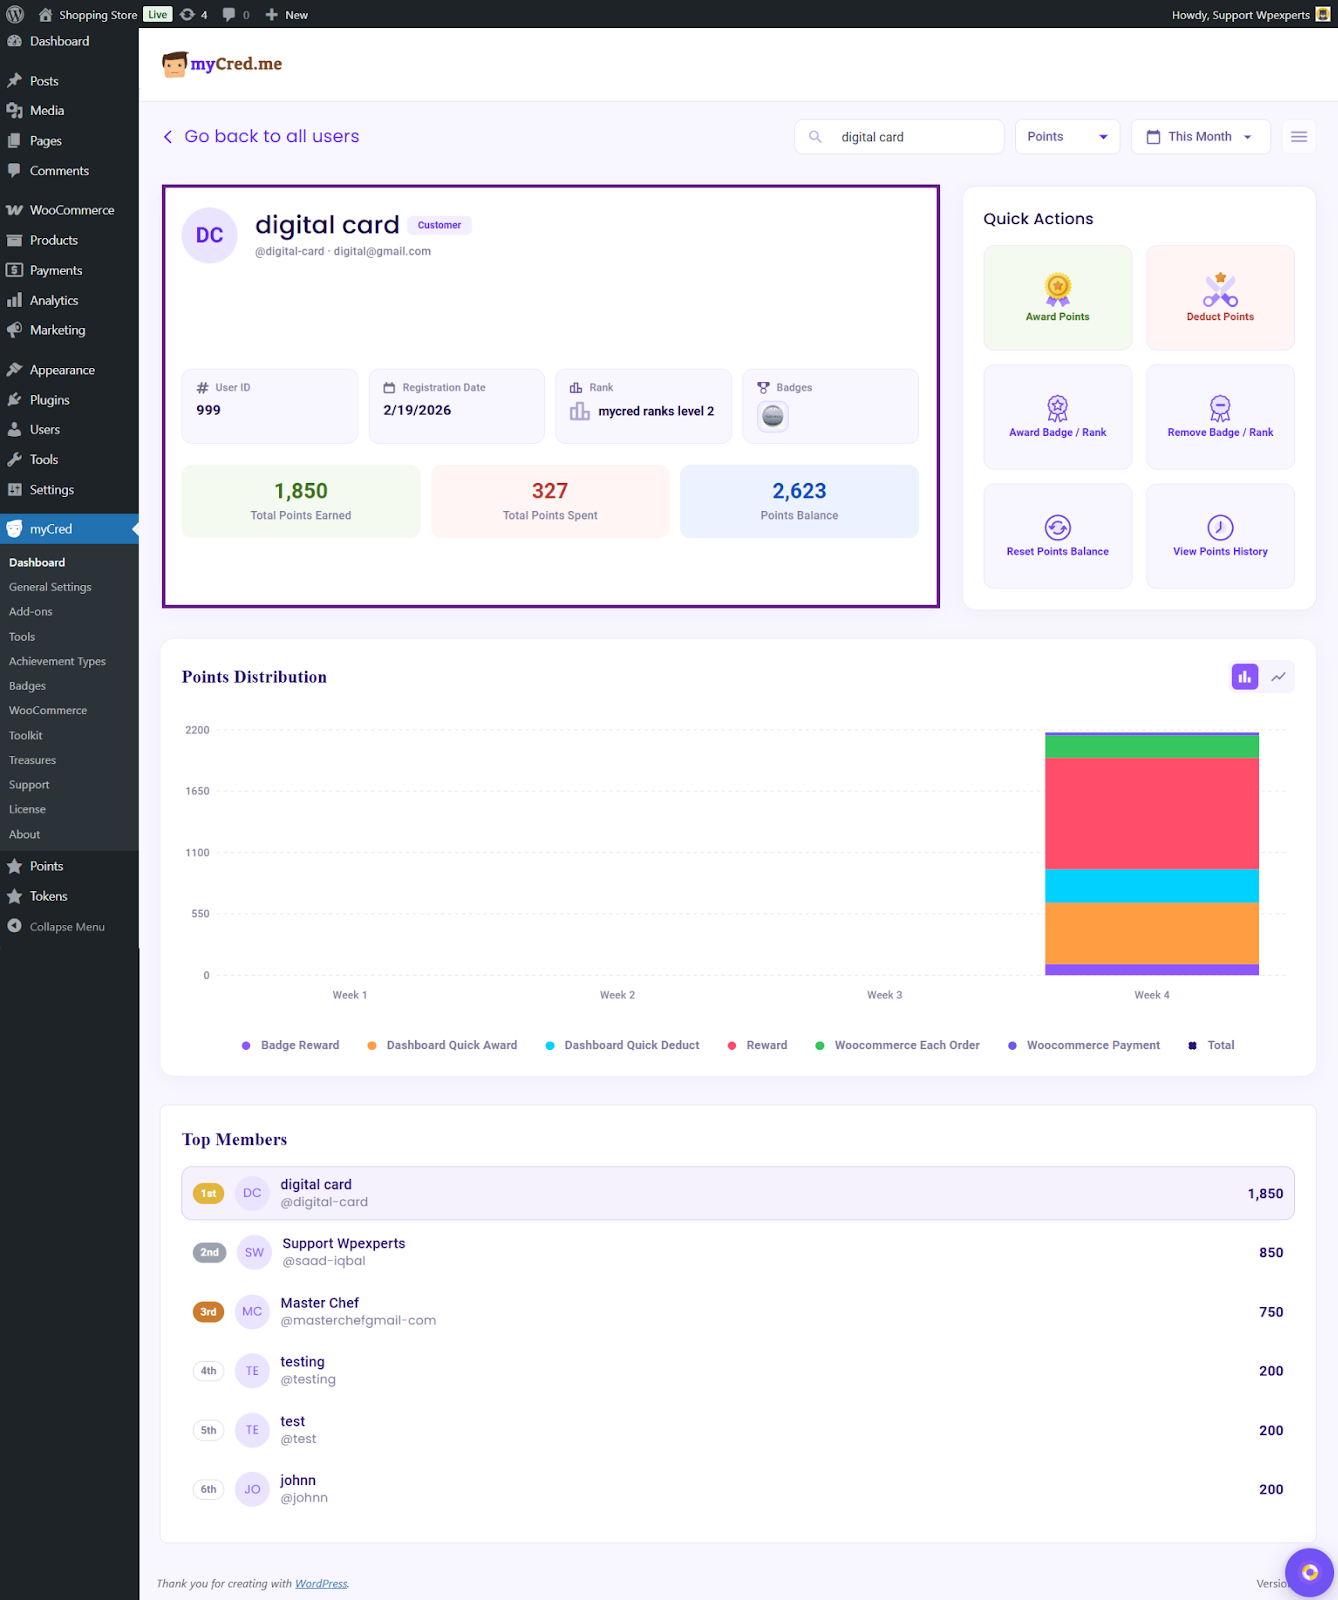Click the floating purple help icon

(1309, 1572)
